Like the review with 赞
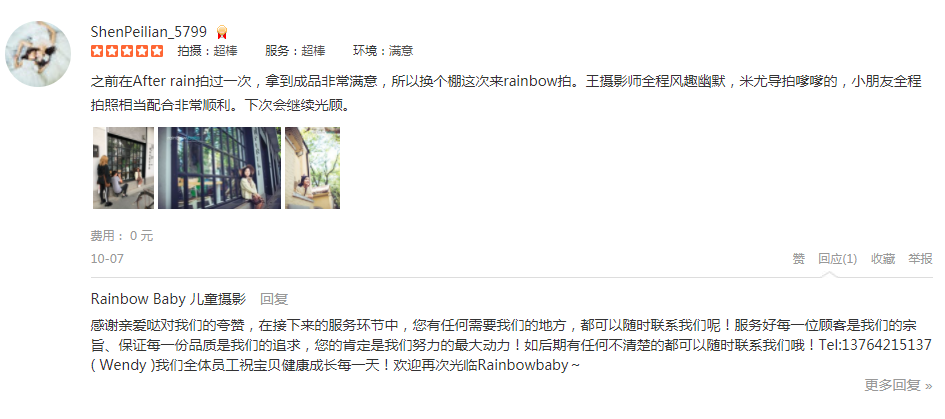 [x=799, y=259]
